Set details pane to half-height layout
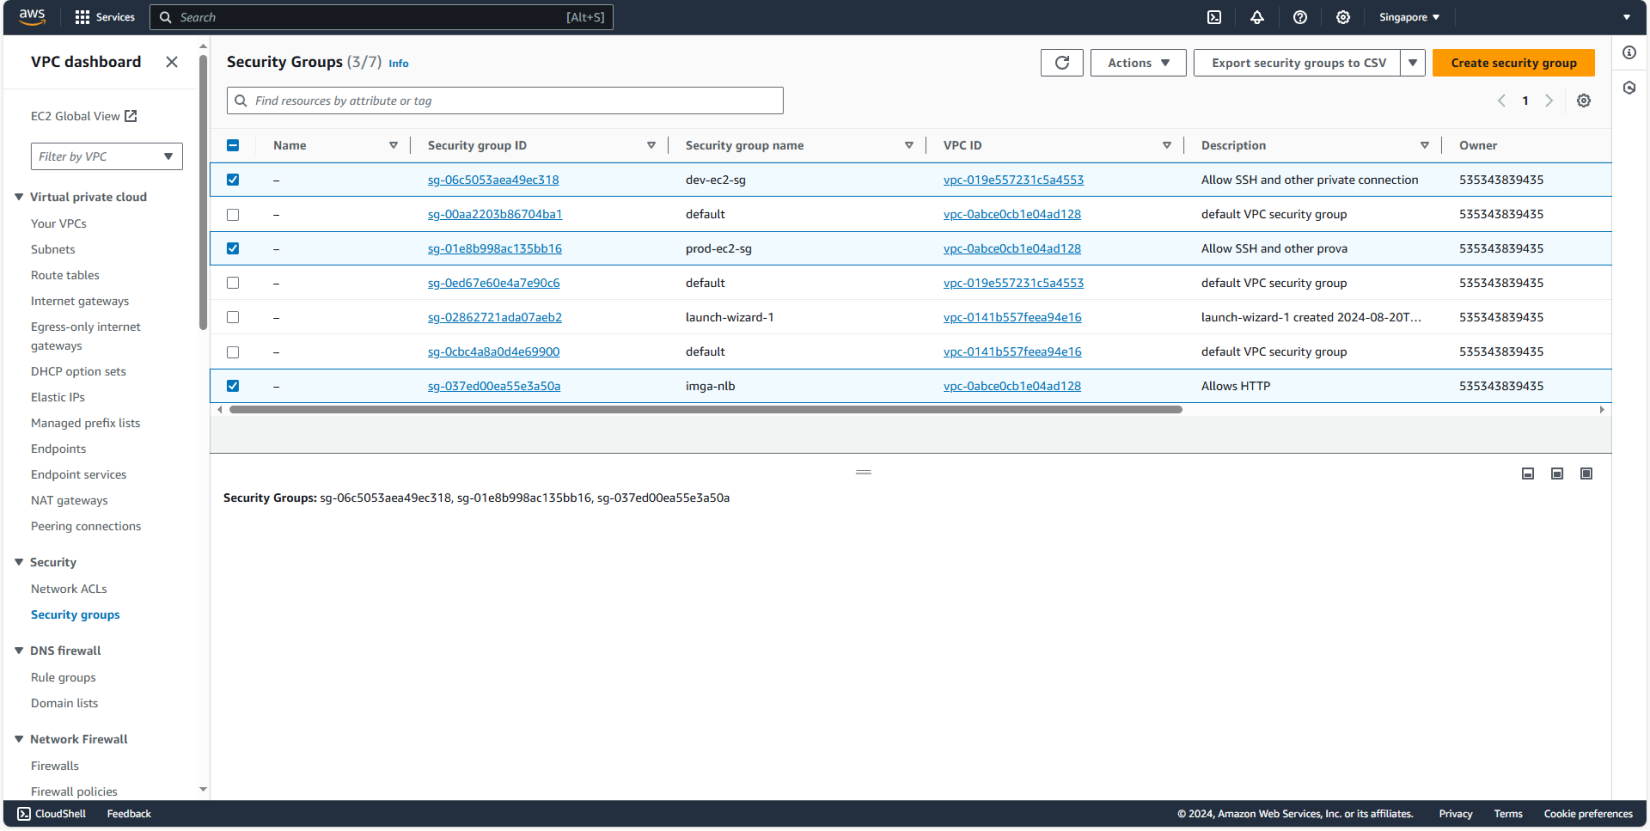This screenshot has height=831, width=1650. pos(1557,474)
